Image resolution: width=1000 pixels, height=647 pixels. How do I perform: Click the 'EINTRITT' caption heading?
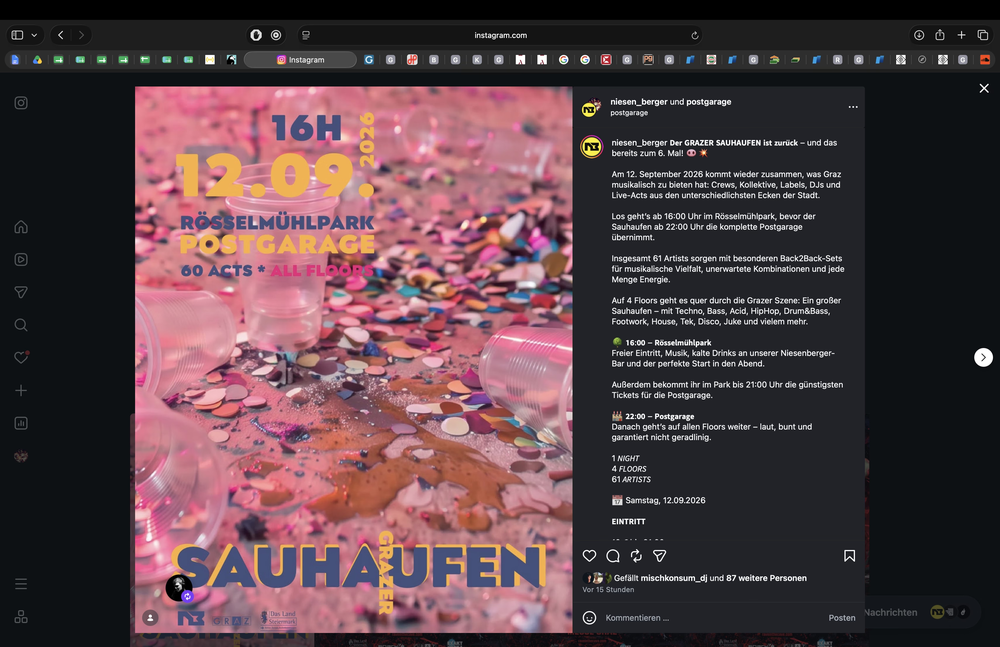[x=629, y=521]
